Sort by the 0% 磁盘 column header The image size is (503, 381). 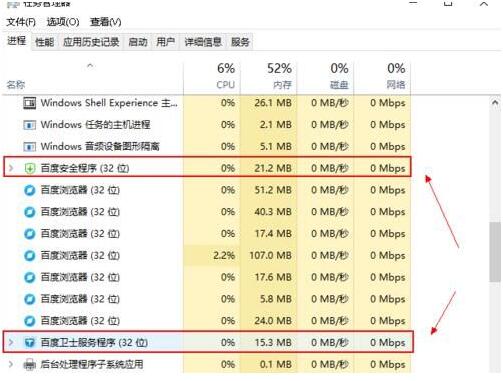tap(325, 77)
